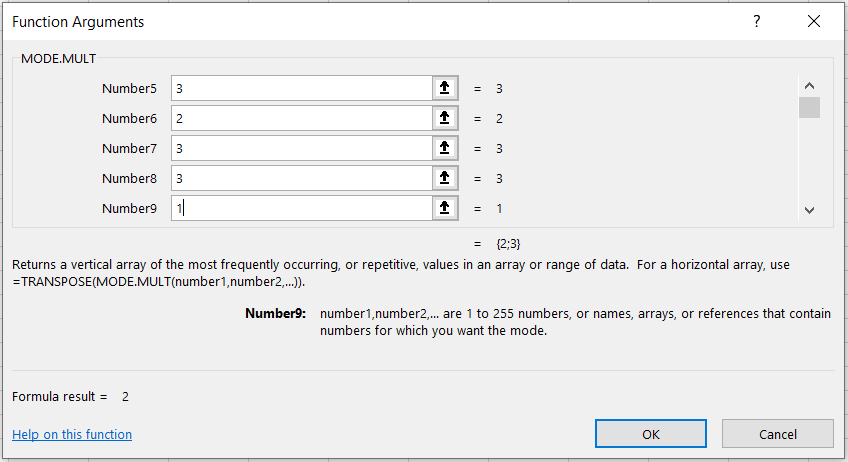
Task: Click the collapse dialog icon for Number6
Action: point(445,118)
